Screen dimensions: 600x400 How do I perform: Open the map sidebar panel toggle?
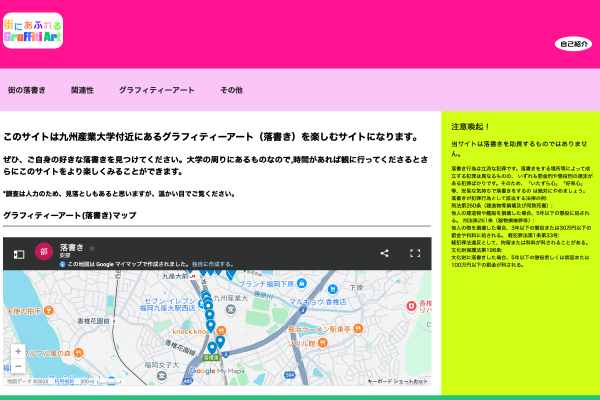(18, 254)
